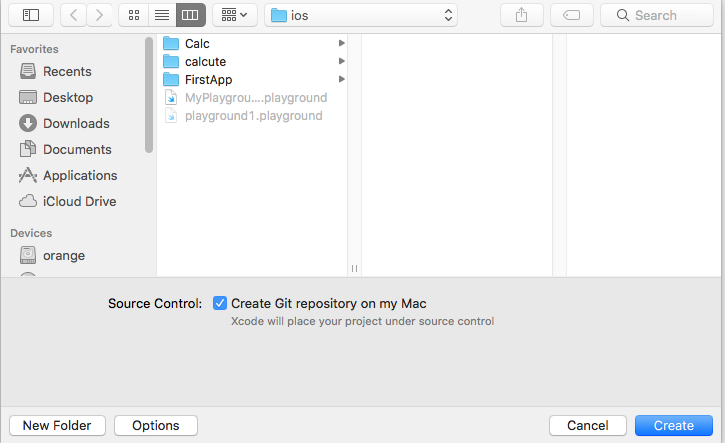Expand the Calc folder arrow

click(341, 43)
